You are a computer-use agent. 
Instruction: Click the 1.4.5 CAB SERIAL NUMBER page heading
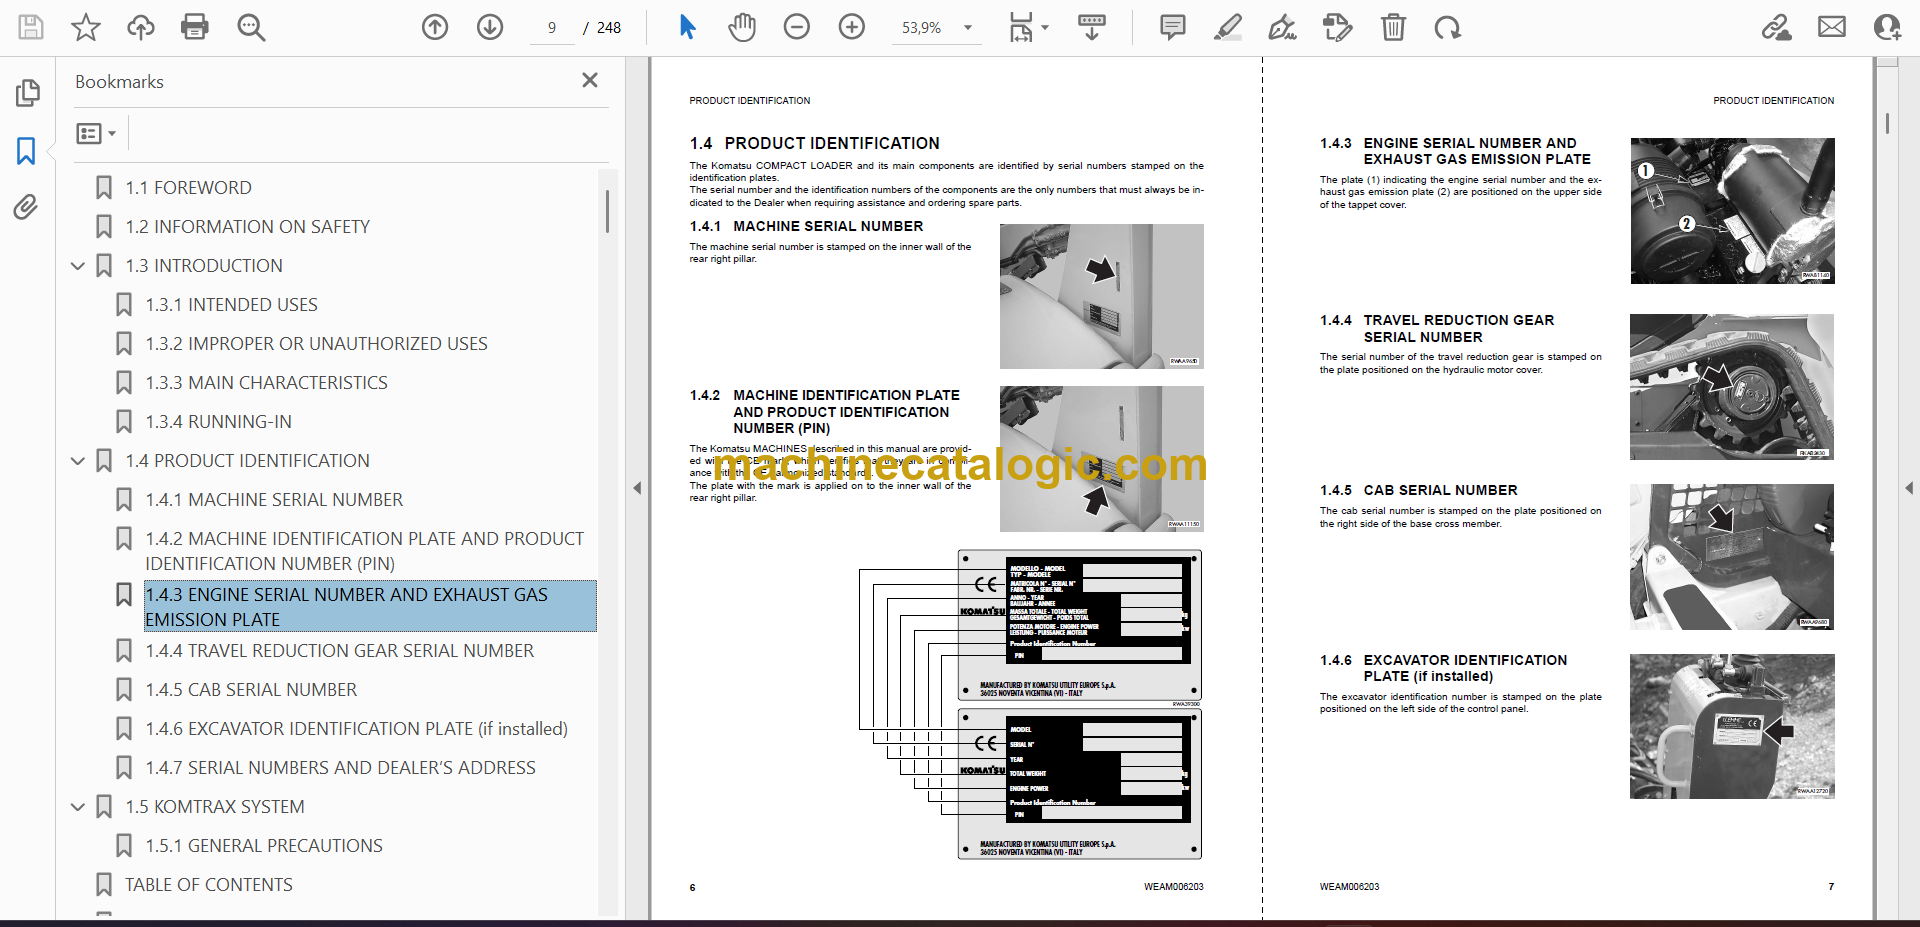(1418, 490)
